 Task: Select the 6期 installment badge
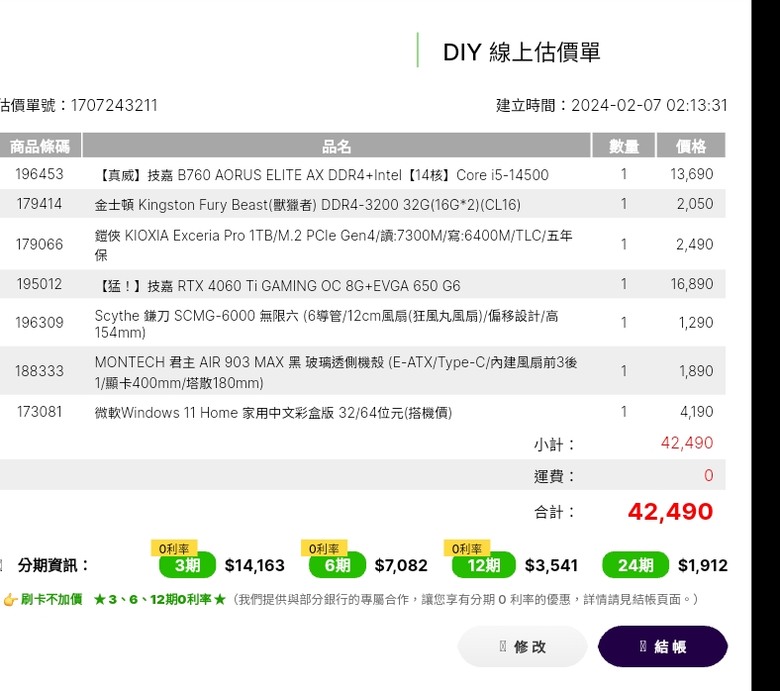tap(337, 565)
